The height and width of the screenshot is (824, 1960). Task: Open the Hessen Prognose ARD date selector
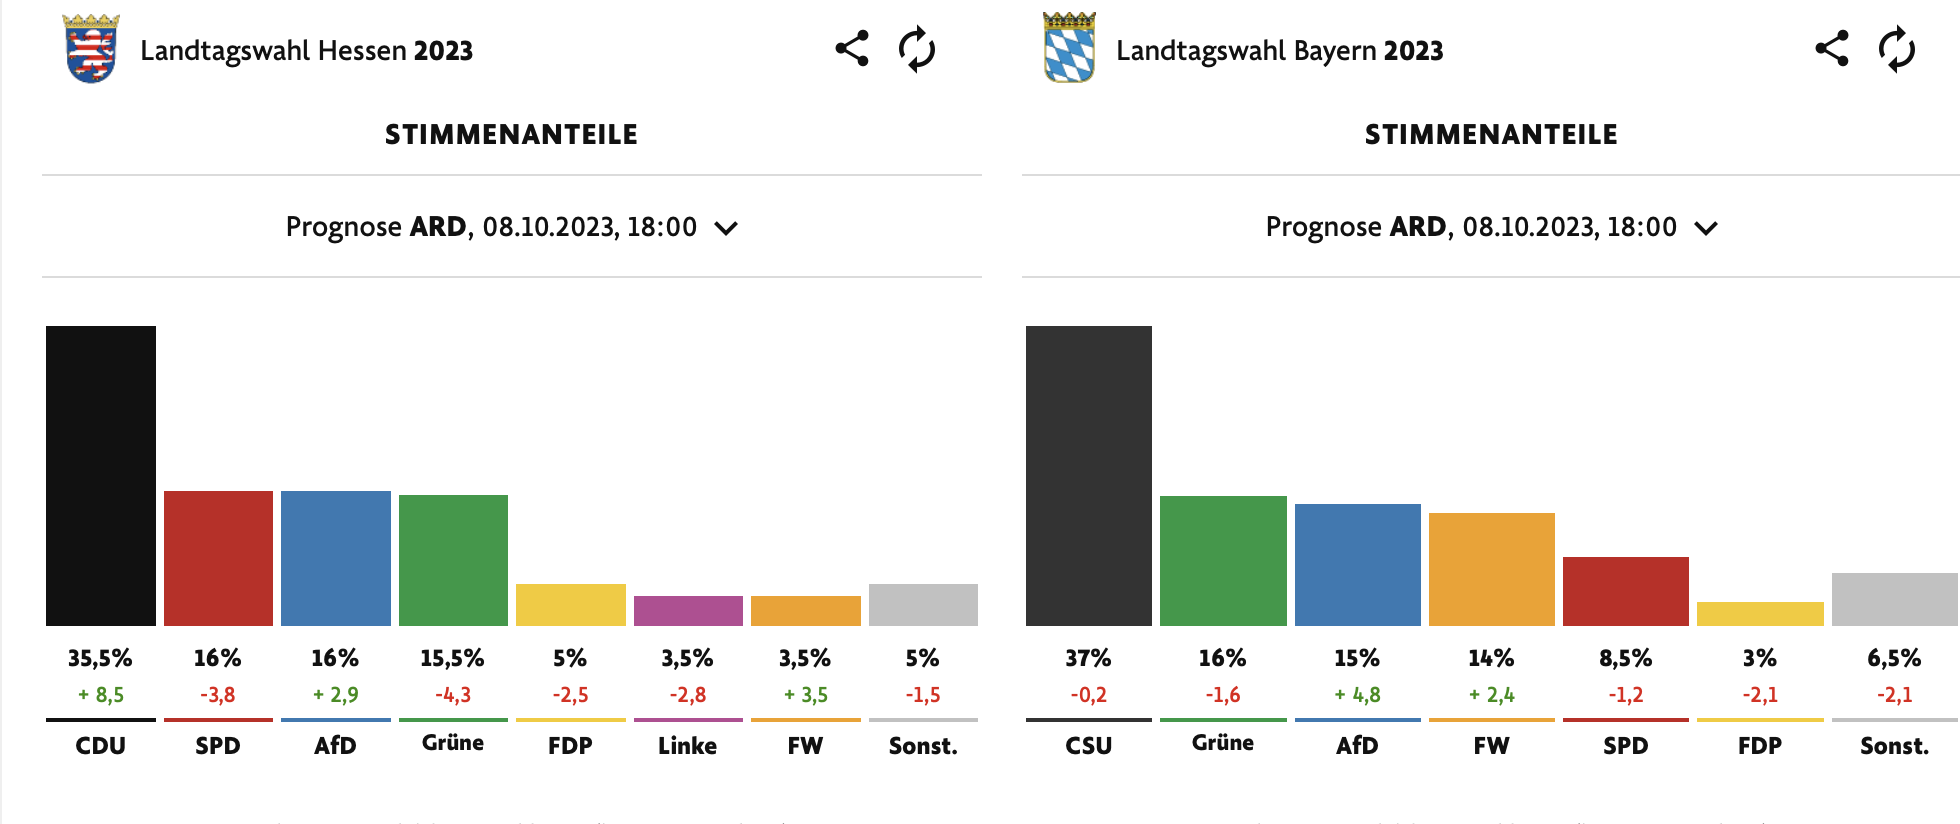(x=512, y=227)
